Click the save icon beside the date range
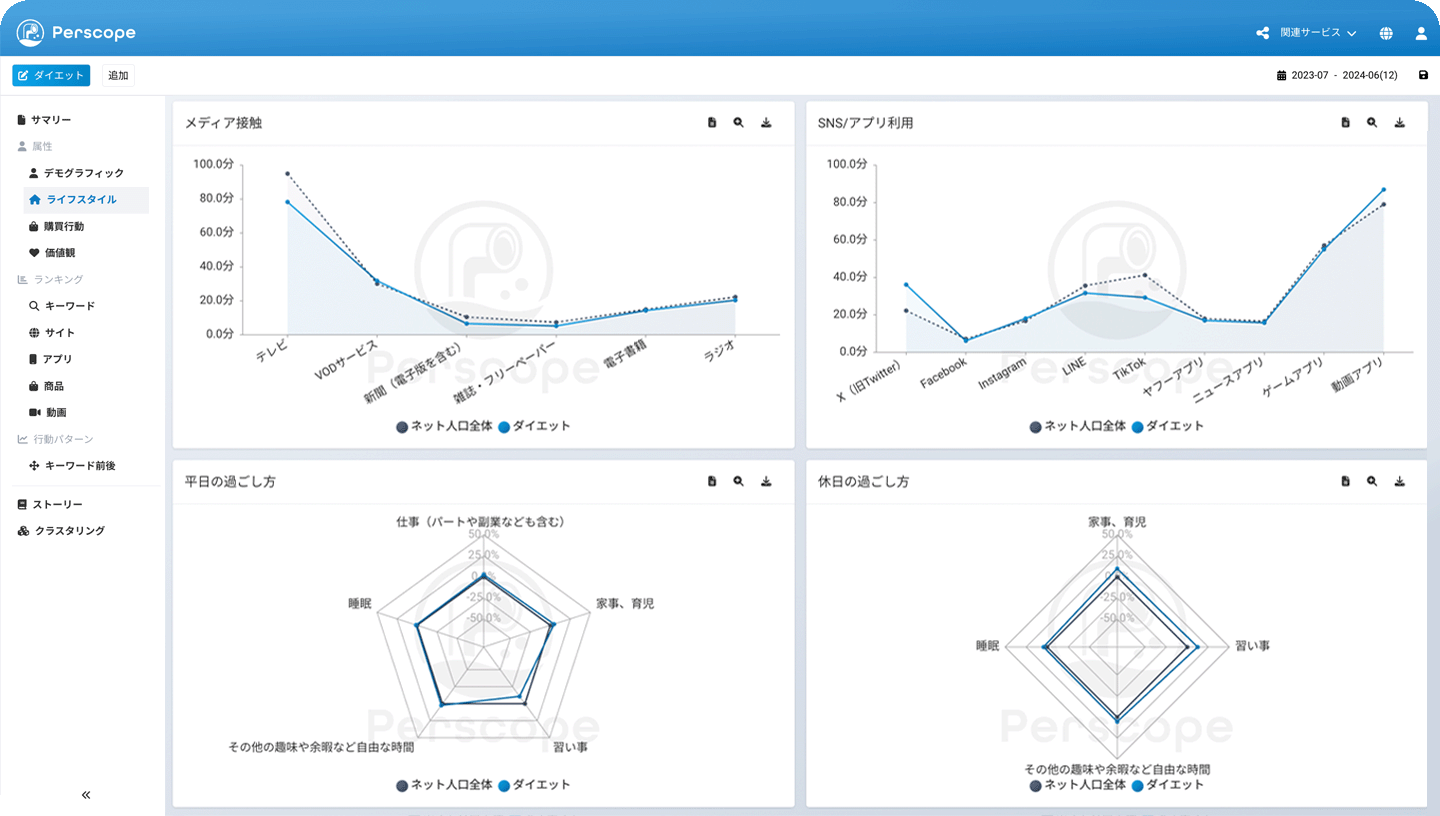Screen dimensions: 1440x816 (x=1423, y=75)
